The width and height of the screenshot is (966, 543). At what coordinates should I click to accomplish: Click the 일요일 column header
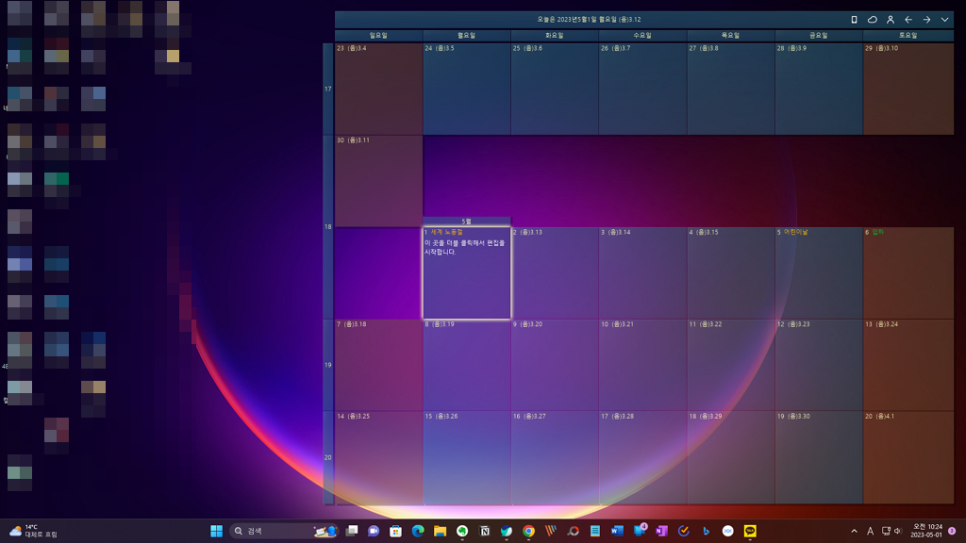click(378, 36)
